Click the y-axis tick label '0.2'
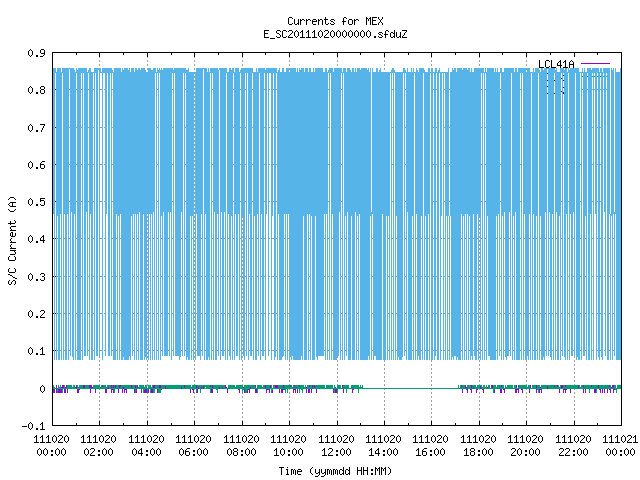Screen dimensions: 640x480 click(x=36, y=314)
